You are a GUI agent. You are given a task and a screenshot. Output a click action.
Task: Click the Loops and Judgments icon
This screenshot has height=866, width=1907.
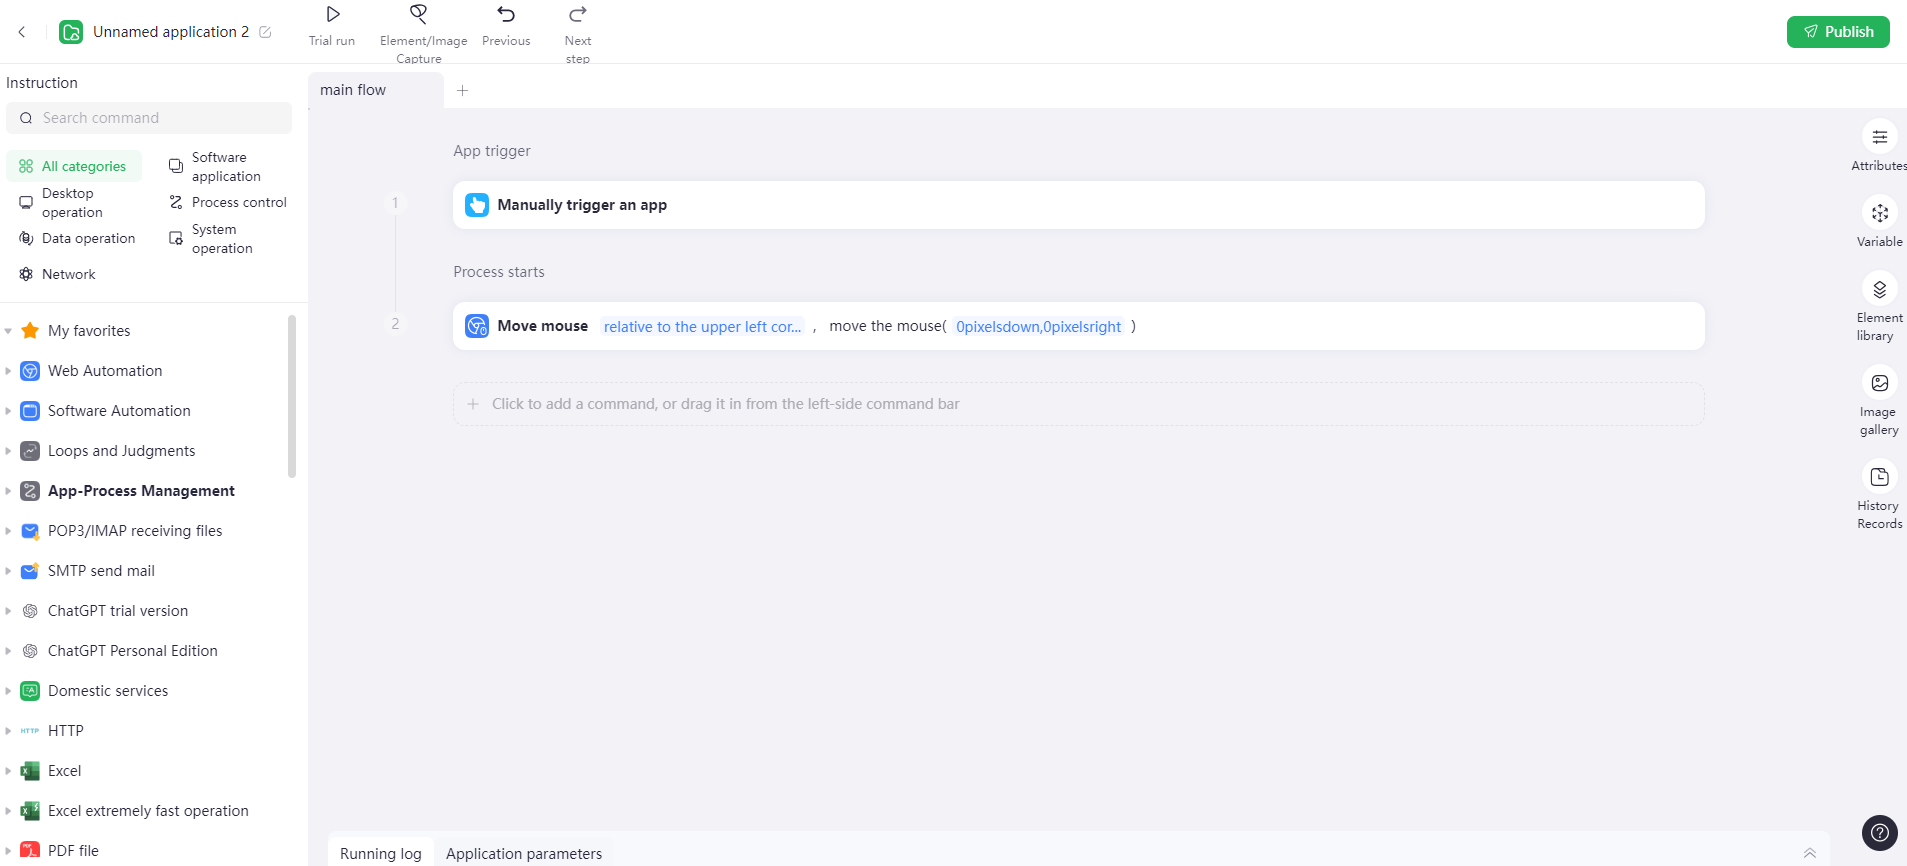(30, 451)
